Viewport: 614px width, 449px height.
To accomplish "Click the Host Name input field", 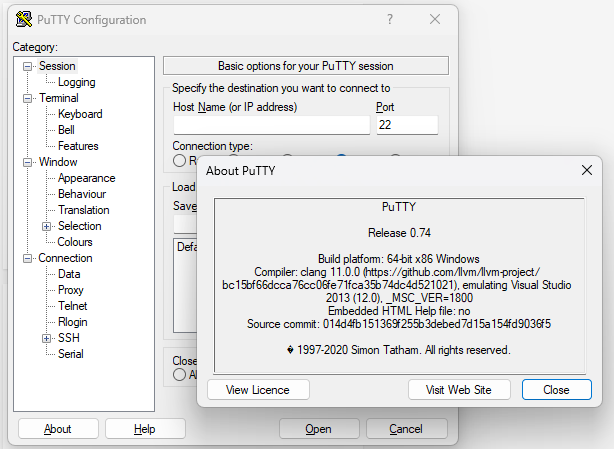I will point(272,125).
